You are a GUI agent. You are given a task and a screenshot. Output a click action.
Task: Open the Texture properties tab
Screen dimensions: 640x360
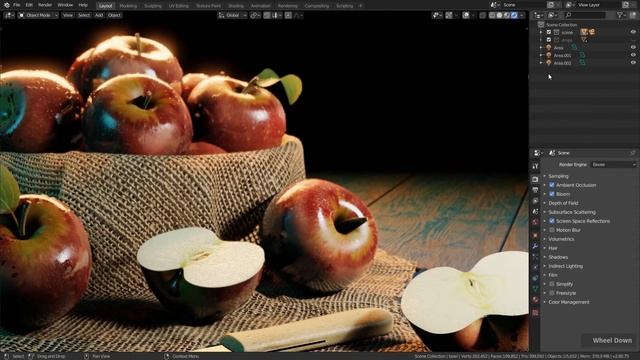(x=535, y=313)
